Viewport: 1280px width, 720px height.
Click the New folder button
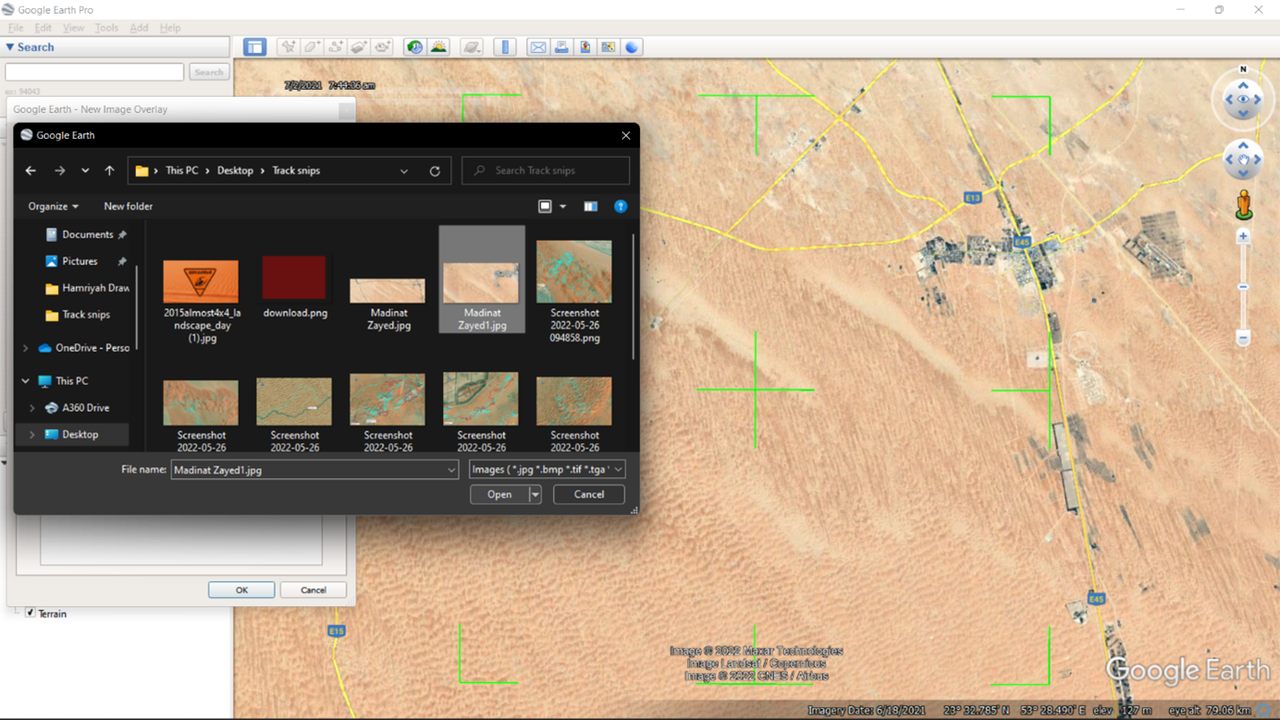(128, 206)
